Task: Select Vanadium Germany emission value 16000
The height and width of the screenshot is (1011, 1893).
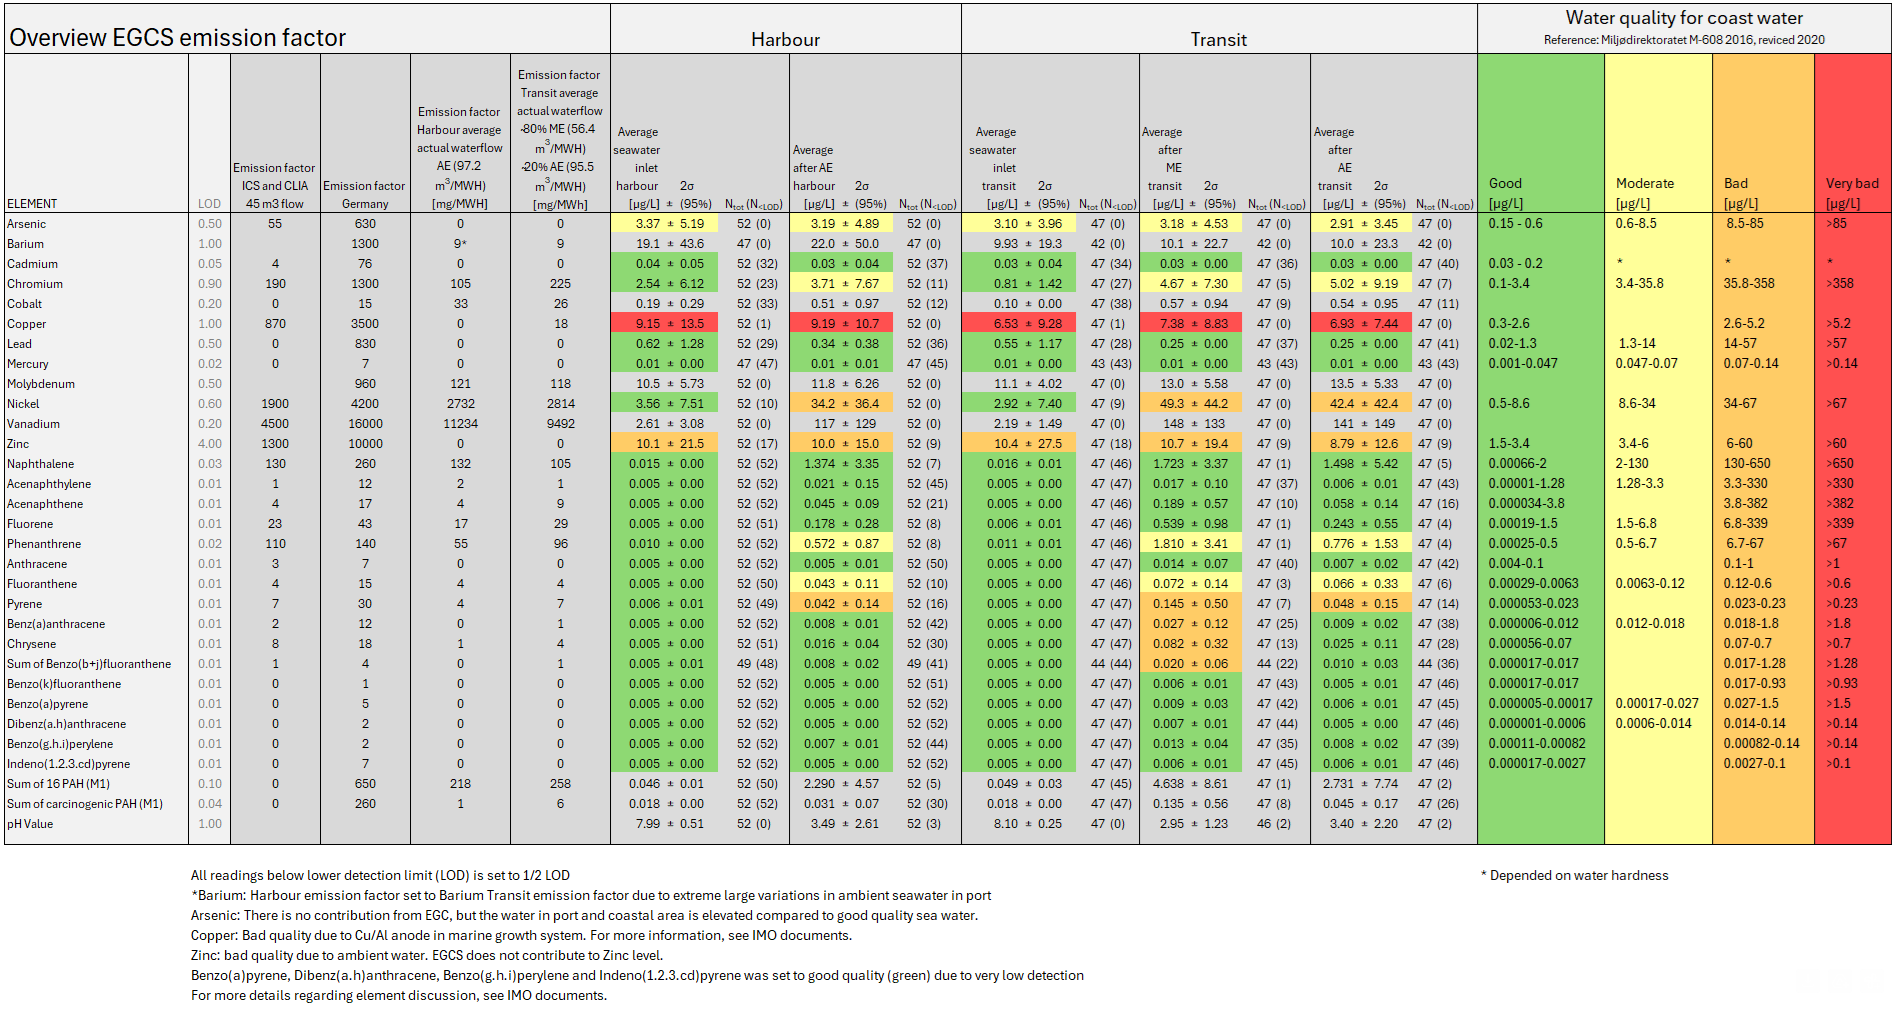Action: click(x=365, y=424)
